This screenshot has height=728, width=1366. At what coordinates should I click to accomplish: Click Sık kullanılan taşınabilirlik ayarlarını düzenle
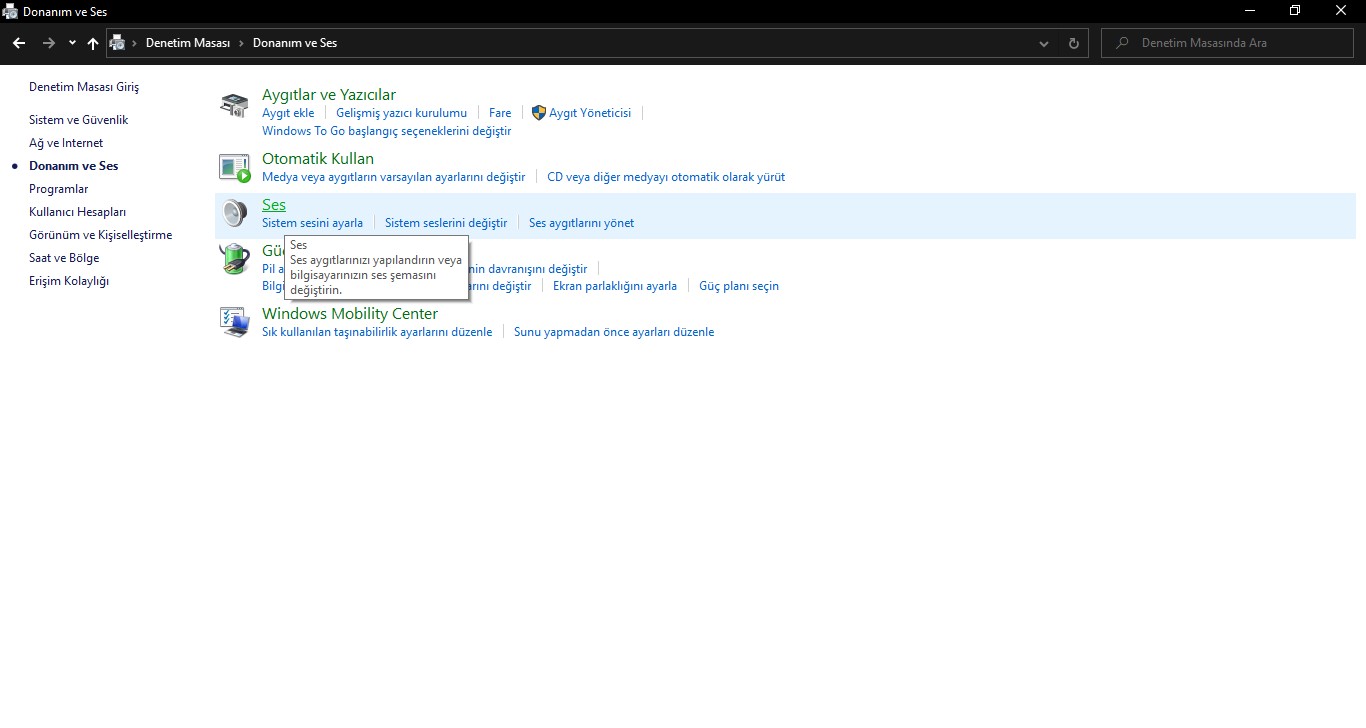click(x=377, y=332)
